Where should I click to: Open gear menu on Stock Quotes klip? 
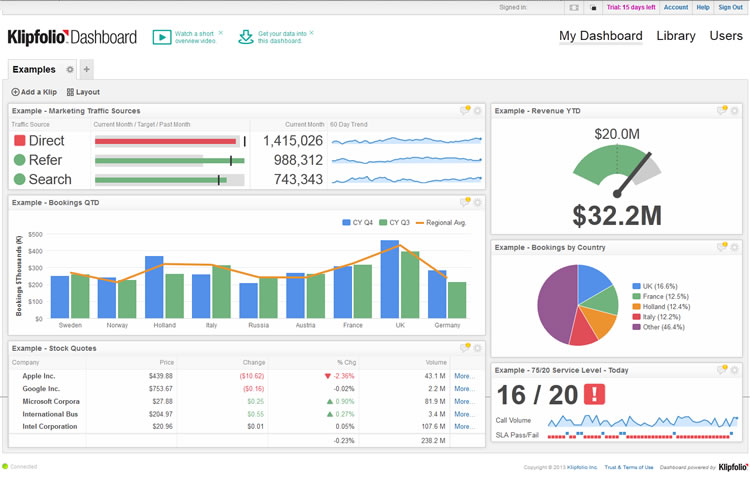click(x=478, y=348)
